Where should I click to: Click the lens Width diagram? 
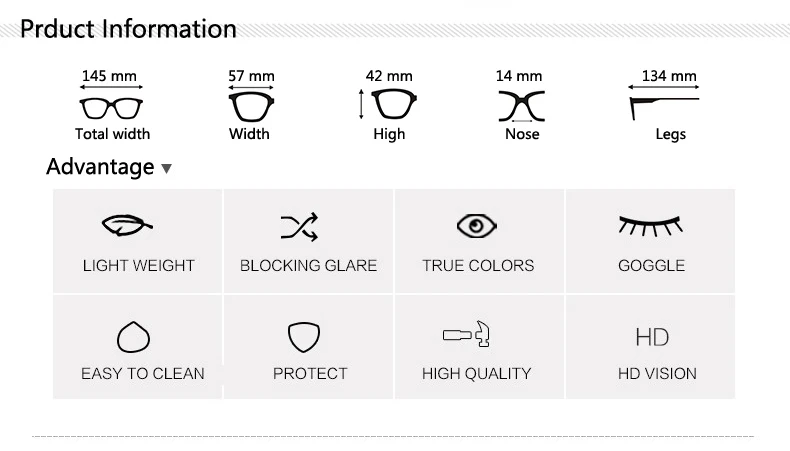pyautogui.click(x=250, y=105)
